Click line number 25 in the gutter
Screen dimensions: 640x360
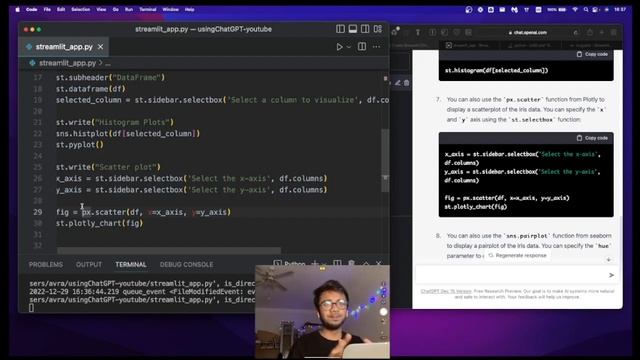pyautogui.click(x=38, y=167)
